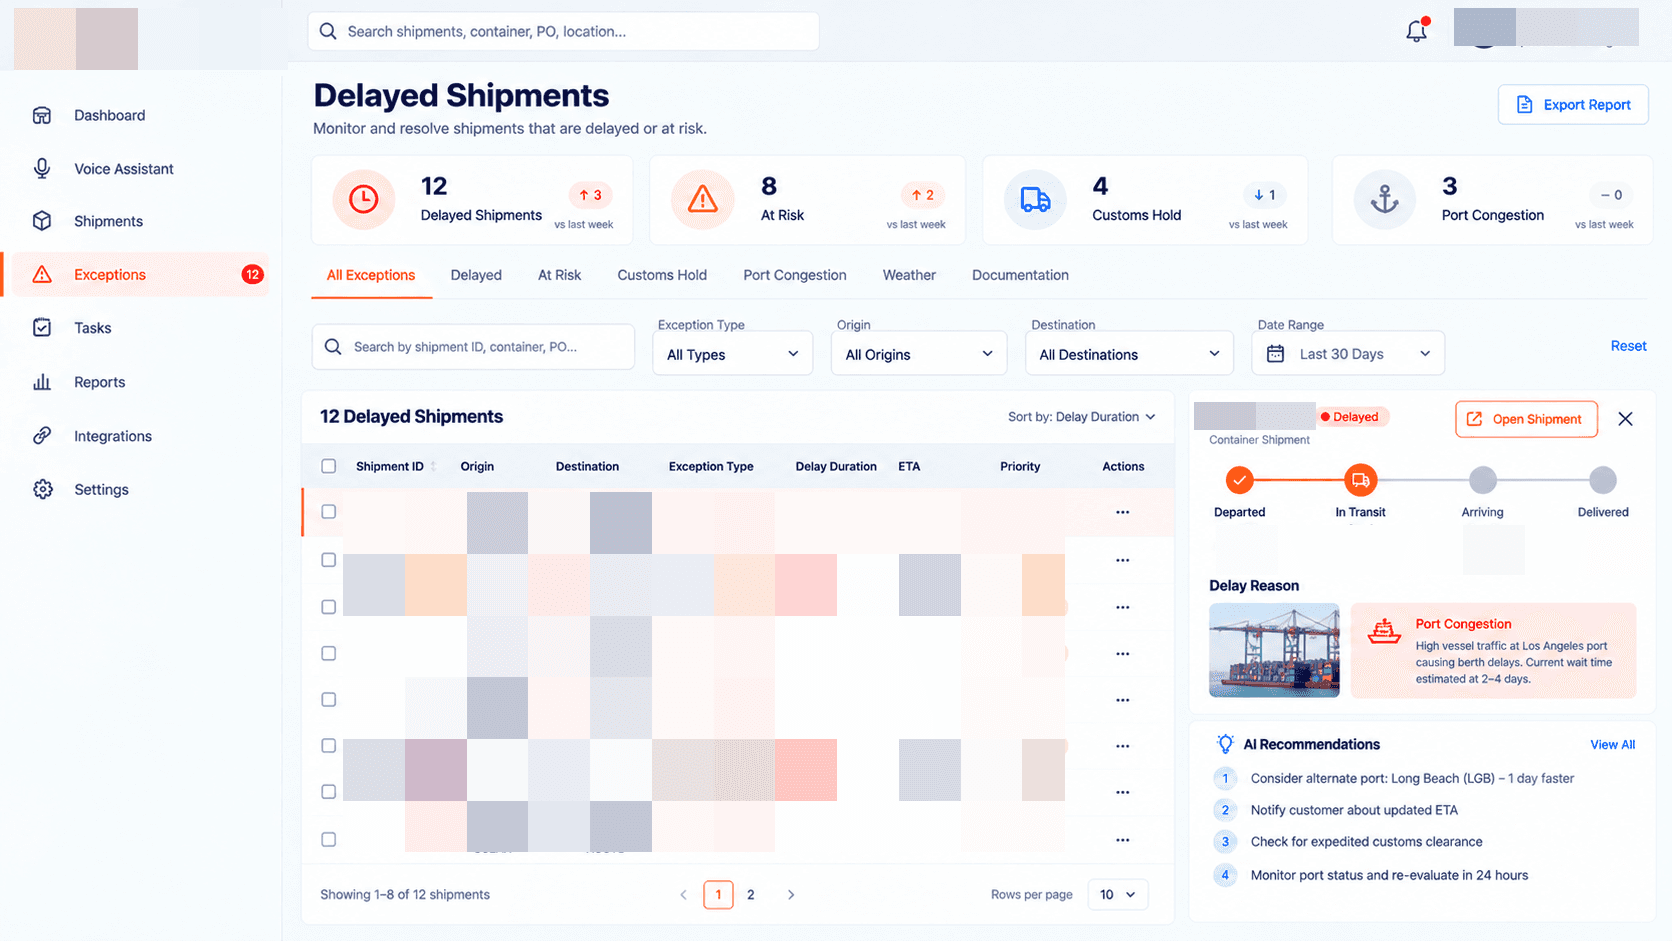
Task: Open the All Origins dropdown
Action: point(918,354)
